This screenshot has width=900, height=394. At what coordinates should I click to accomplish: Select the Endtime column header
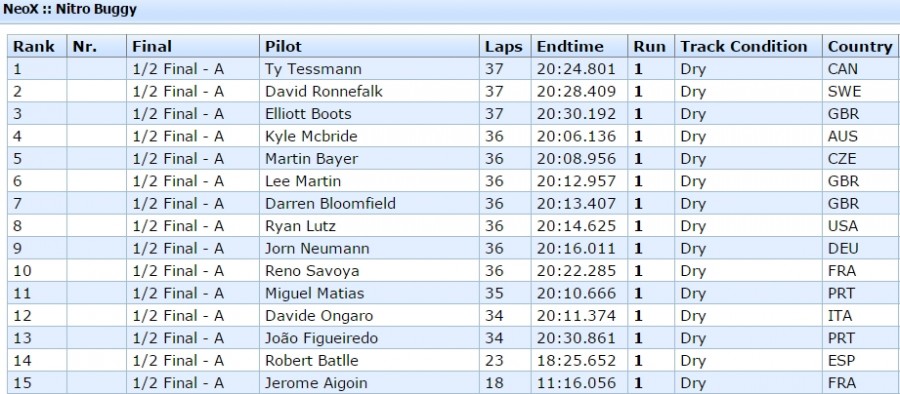pyautogui.click(x=579, y=47)
